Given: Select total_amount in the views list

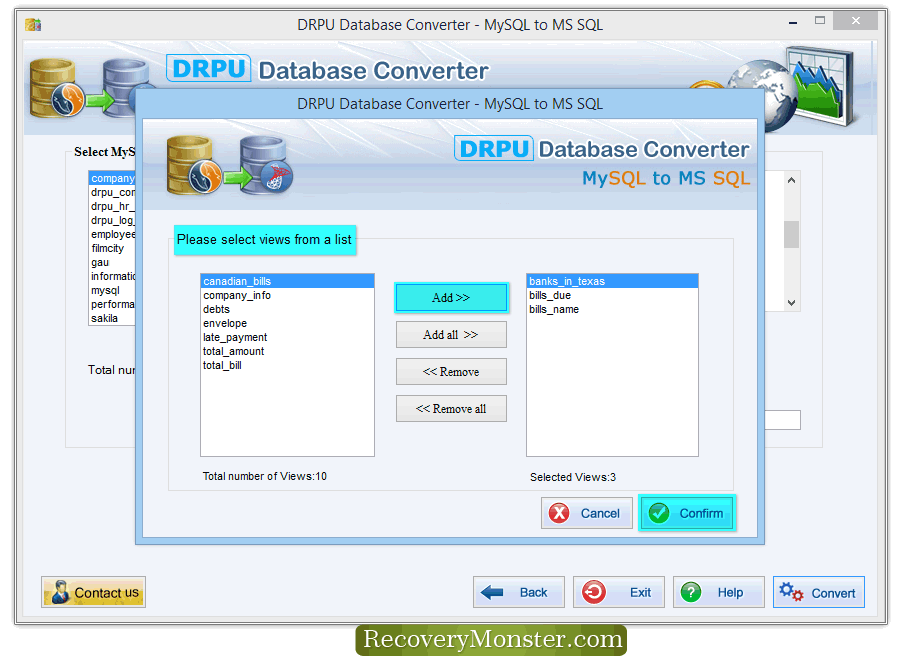Looking at the screenshot, I should pos(287,351).
